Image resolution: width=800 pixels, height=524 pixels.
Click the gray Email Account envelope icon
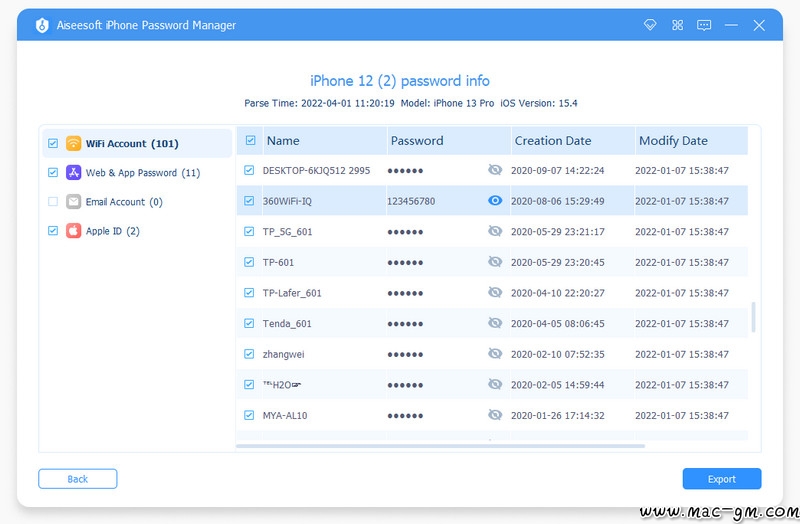73,202
